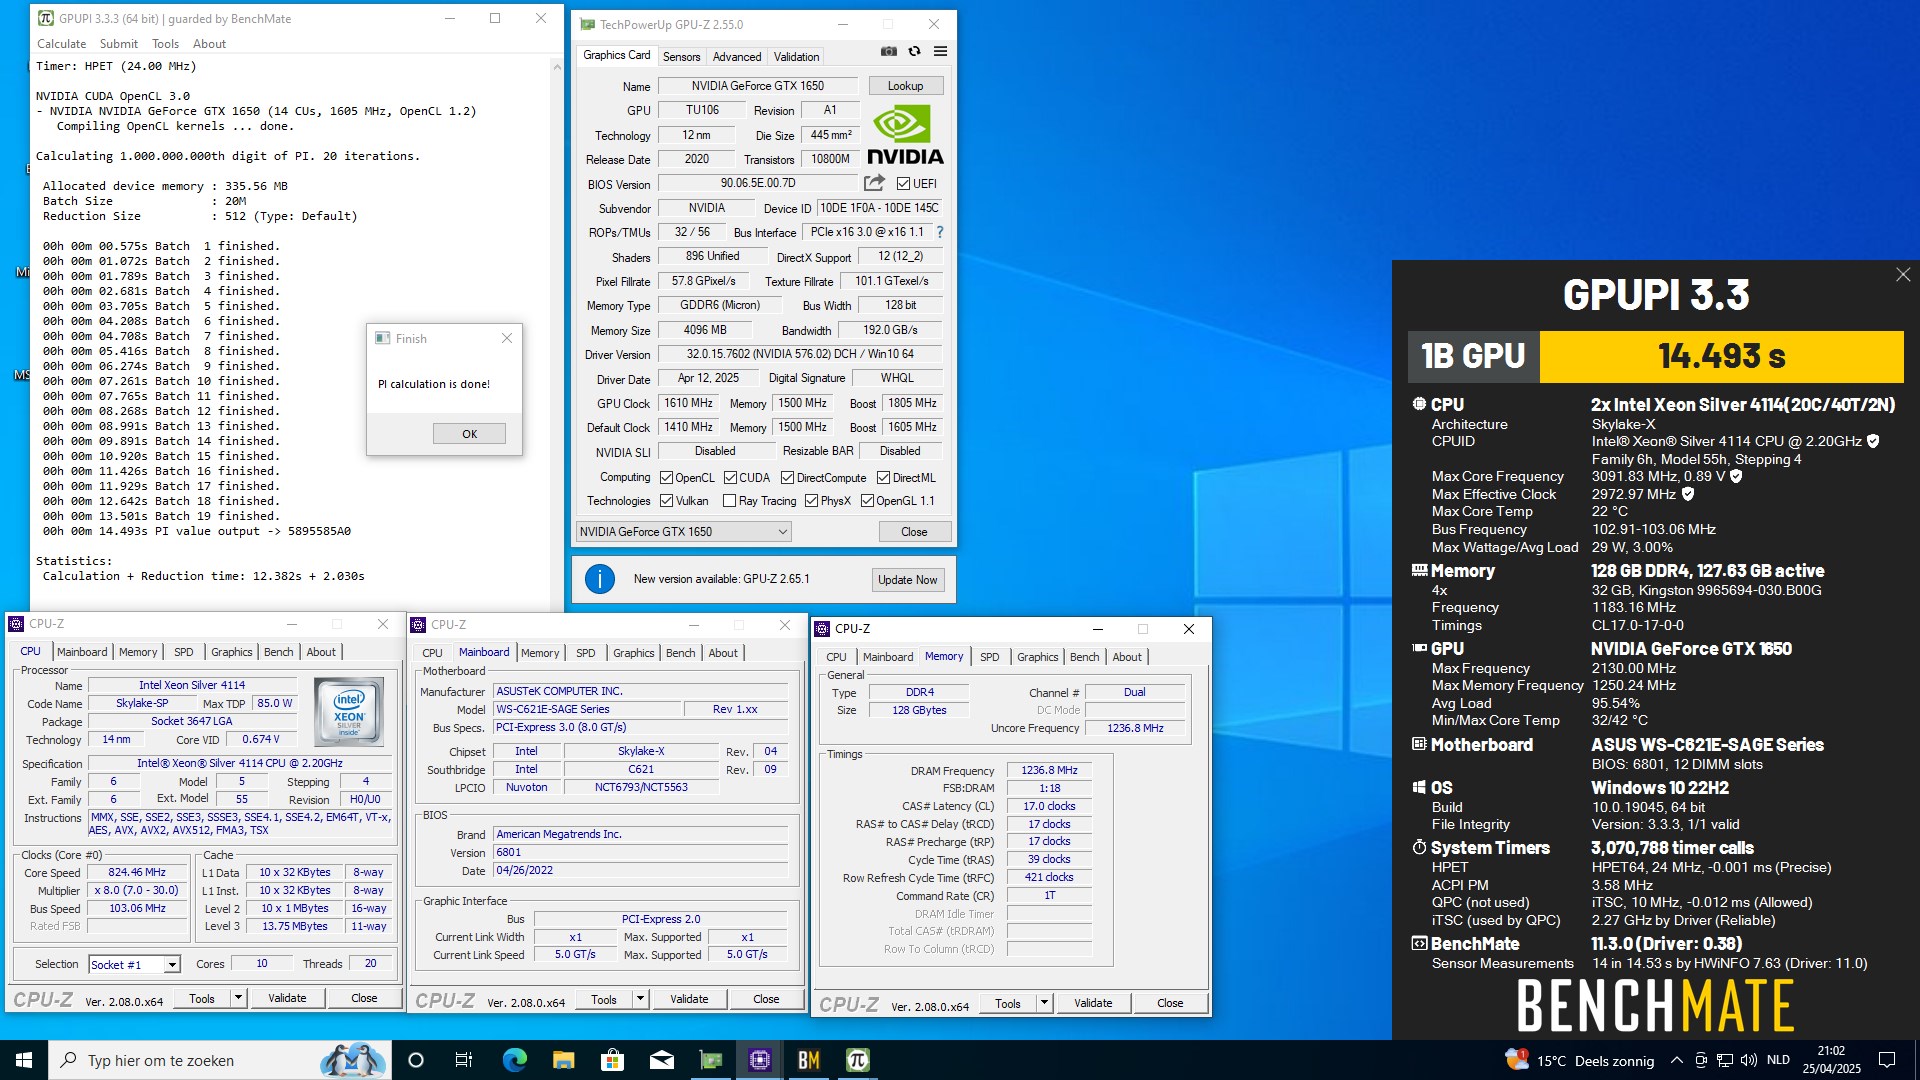
Task: Click taskbar clock showing 21:02
Action: [x=1831, y=1060]
